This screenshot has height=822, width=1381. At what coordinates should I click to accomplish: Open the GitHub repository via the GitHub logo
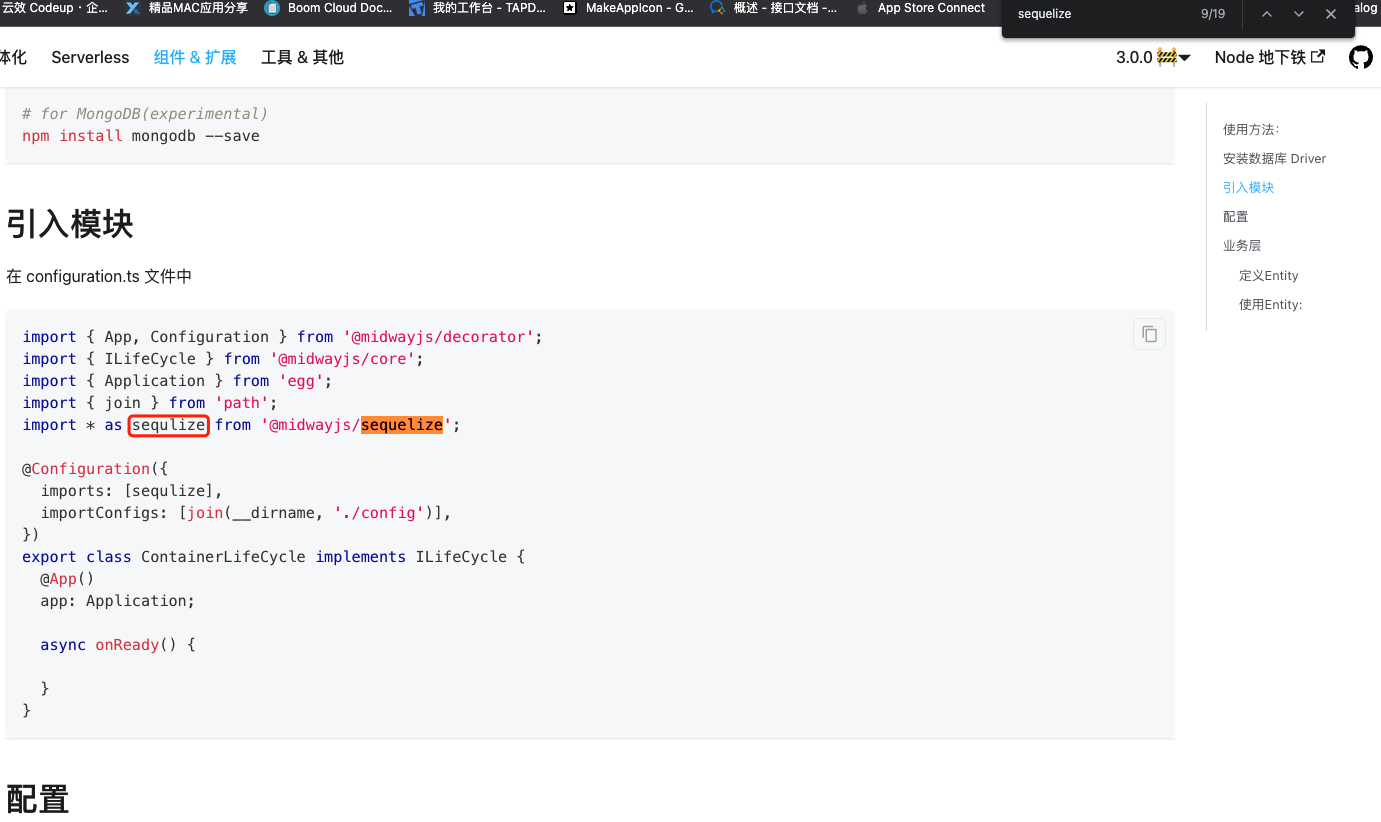(x=1360, y=57)
